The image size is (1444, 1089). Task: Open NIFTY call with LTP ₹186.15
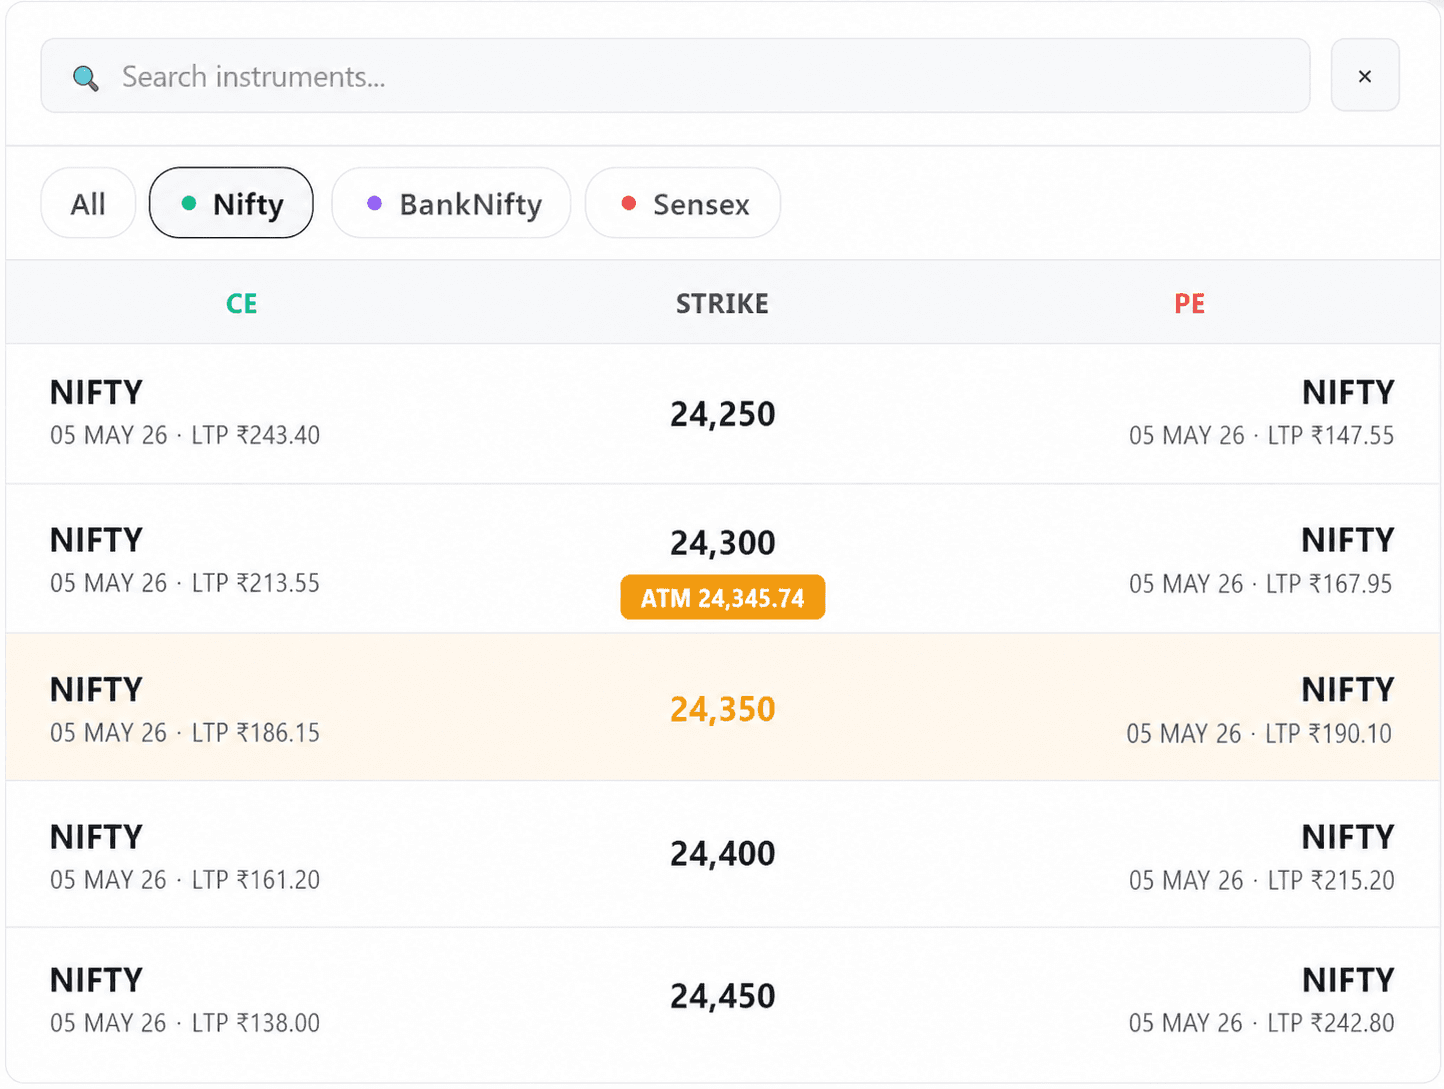[185, 710]
